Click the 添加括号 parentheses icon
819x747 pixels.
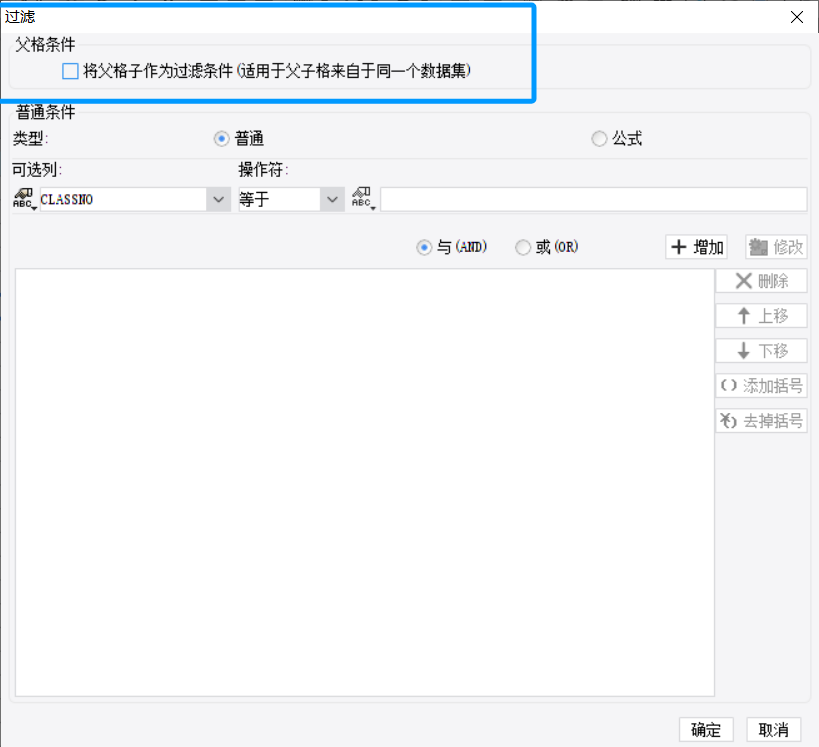coord(729,386)
